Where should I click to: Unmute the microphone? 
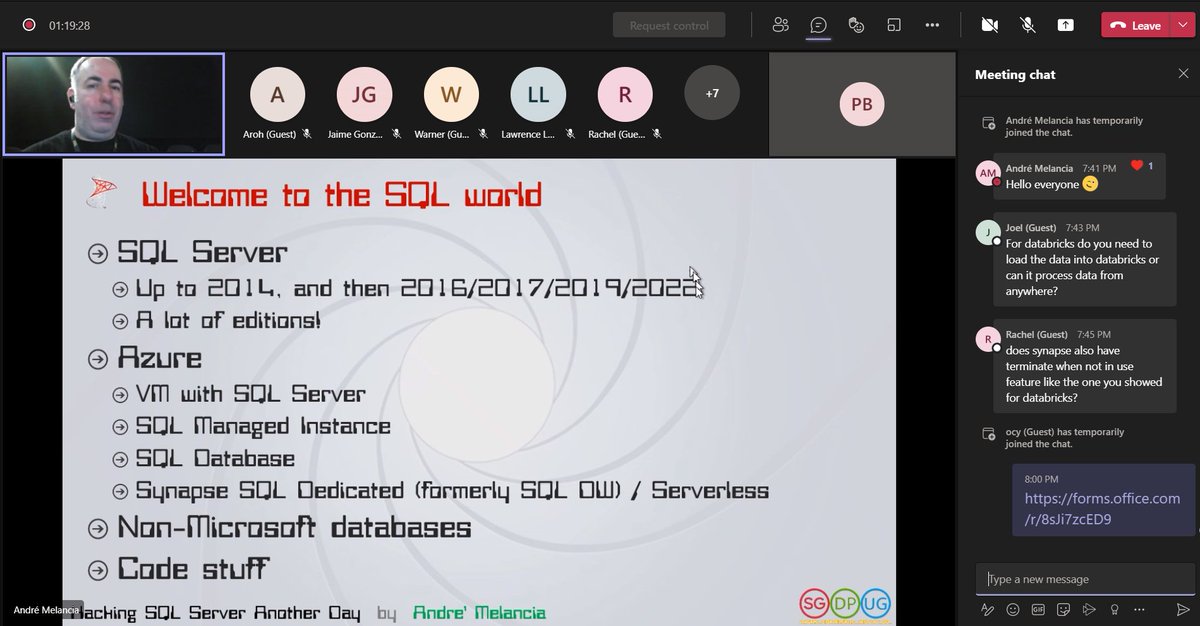pos(1028,25)
